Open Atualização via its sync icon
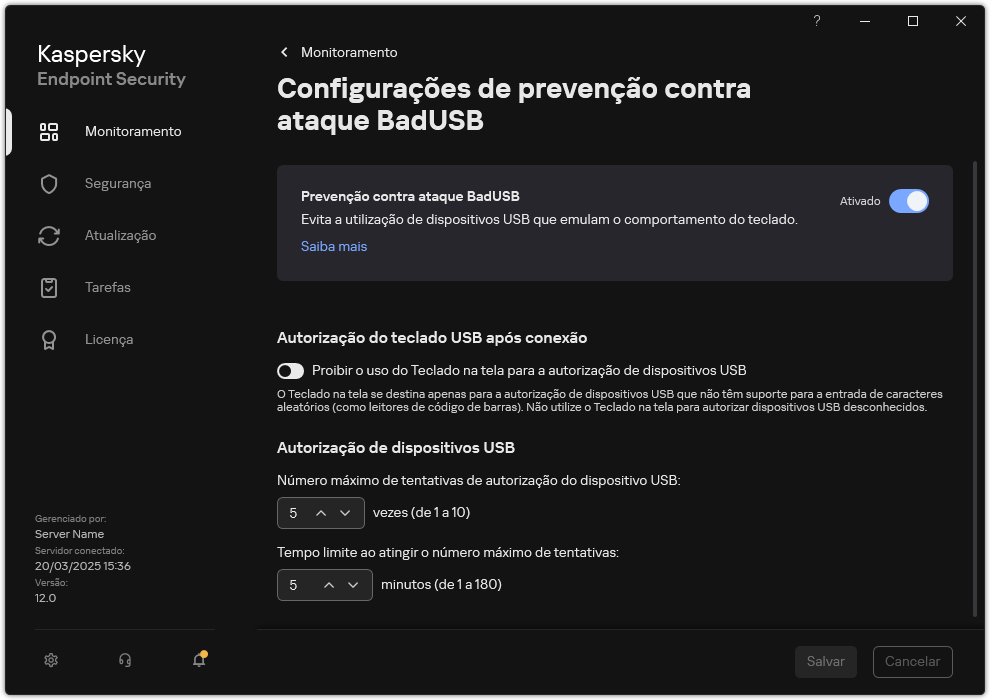 [x=49, y=235]
